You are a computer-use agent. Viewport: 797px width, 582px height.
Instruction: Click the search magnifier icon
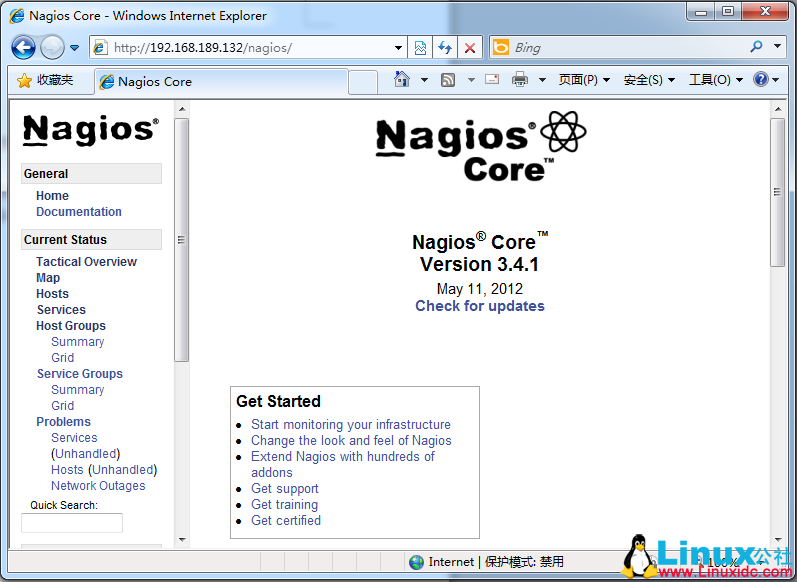point(756,47)
